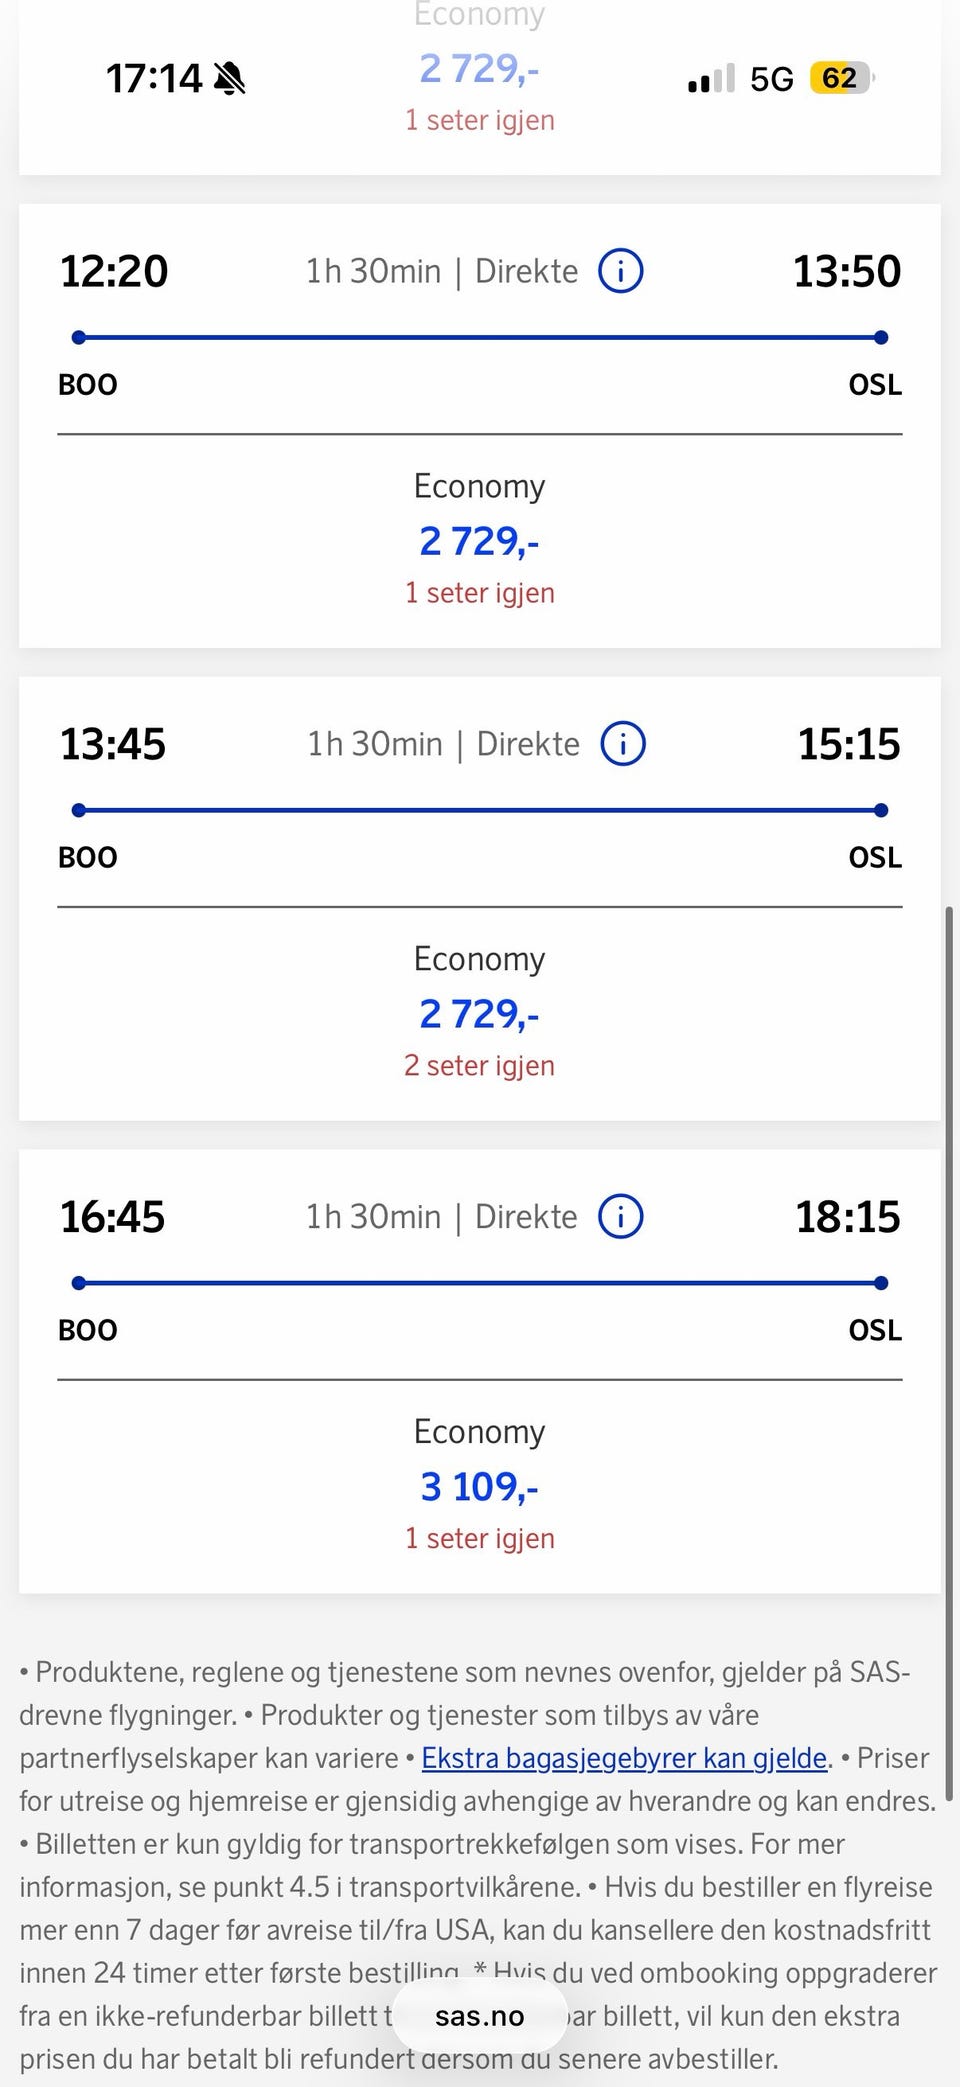Screen dimensions: 960x2087
Task: Tap 1h 30min Direkte text on 13:45 flight
Action: (x=443, y=744)
